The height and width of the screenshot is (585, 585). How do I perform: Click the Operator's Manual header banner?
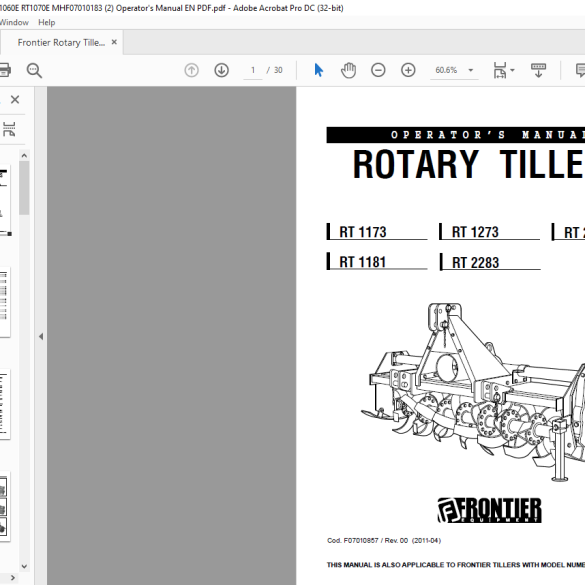[x=456, y=135]
